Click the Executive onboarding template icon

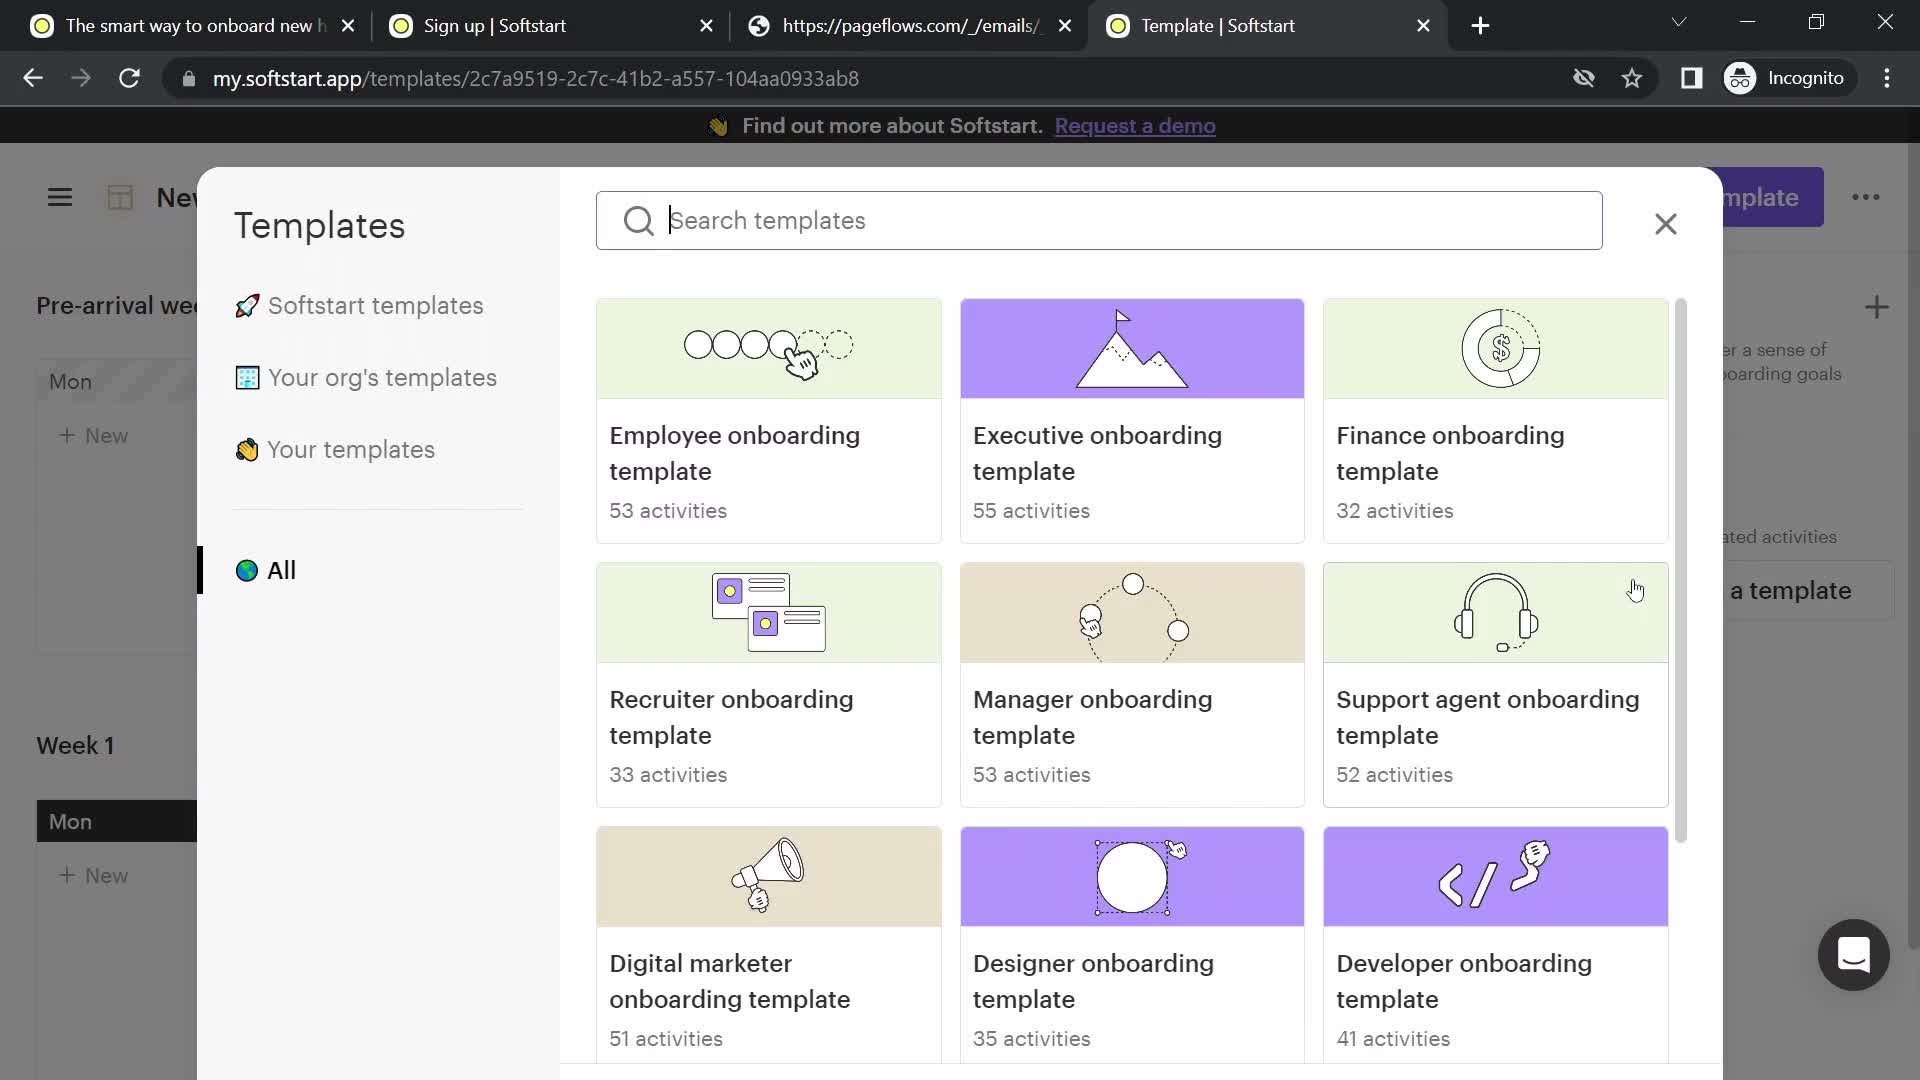pyautogui.click(x=1131, y=347)
